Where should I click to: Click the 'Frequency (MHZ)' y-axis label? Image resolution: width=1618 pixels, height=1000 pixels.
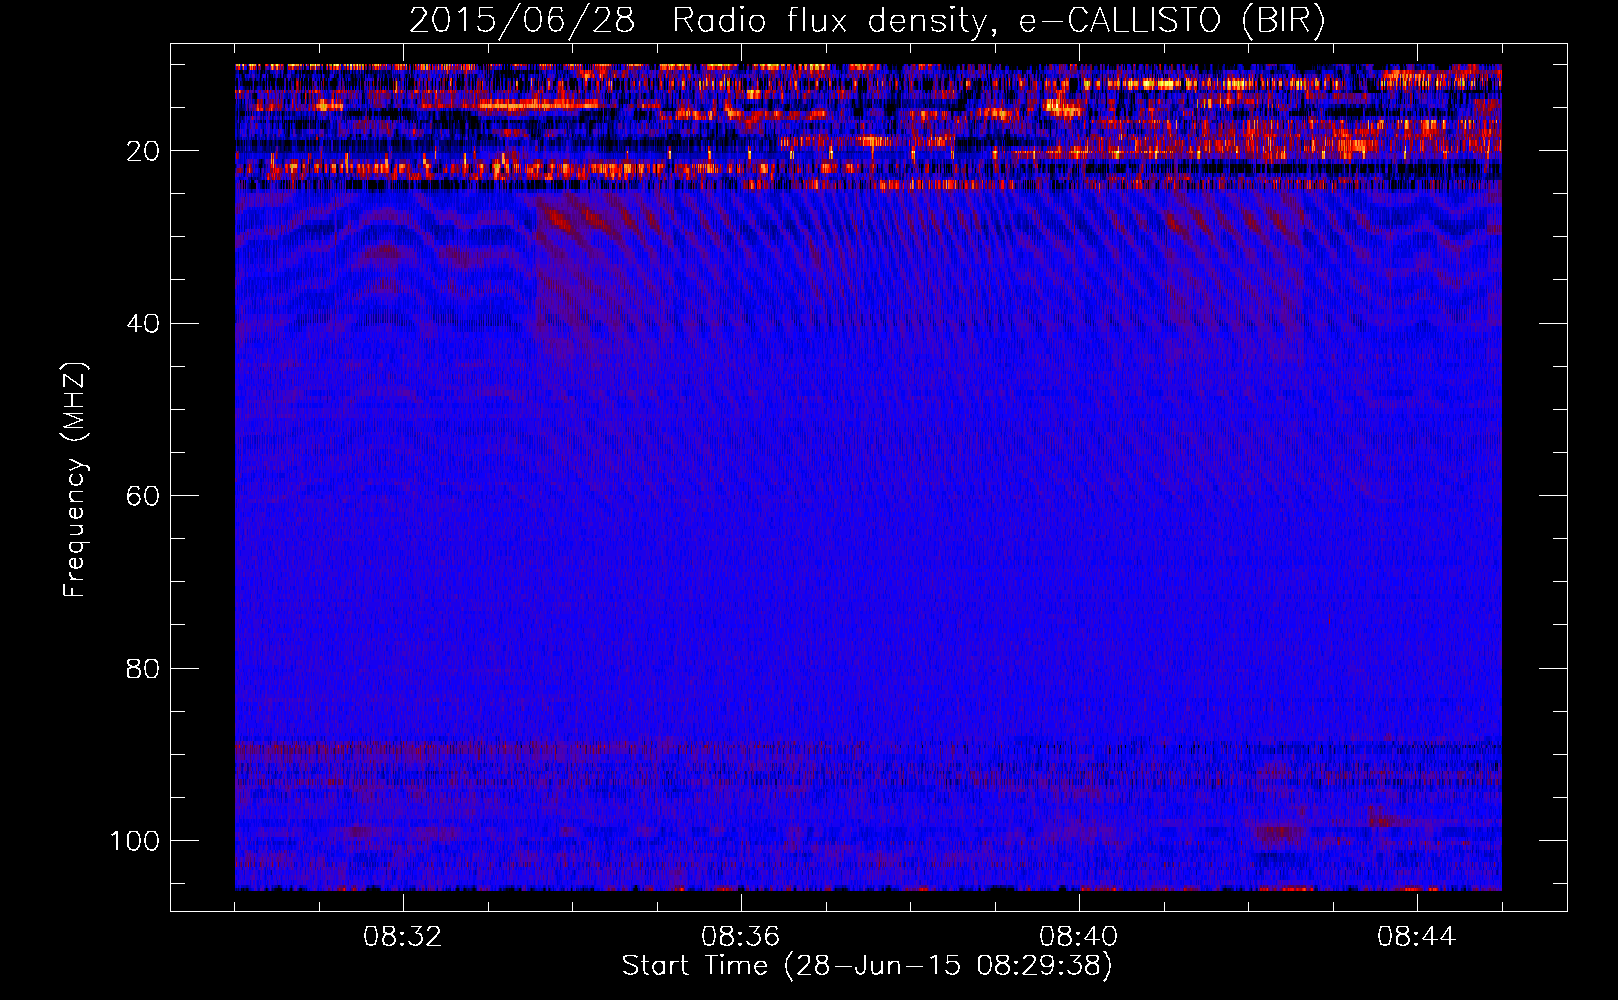75,479
